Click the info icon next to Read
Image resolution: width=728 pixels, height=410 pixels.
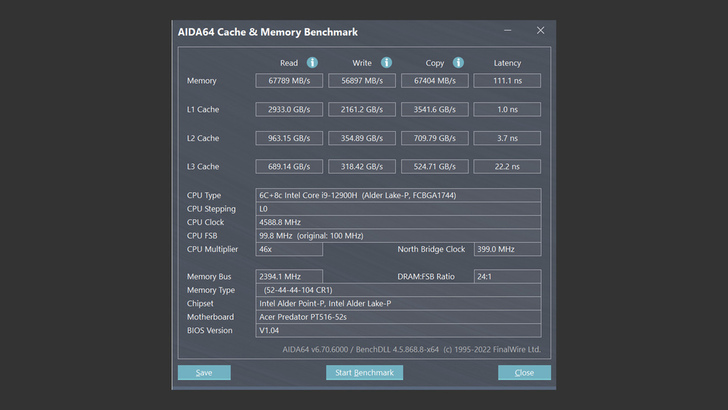coord(312,63)
